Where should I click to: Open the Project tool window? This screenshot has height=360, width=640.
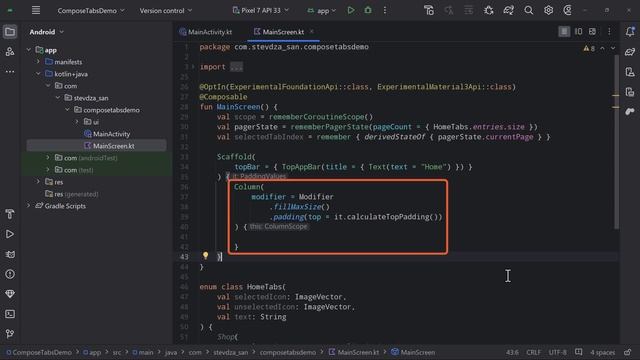pos(10,32)
